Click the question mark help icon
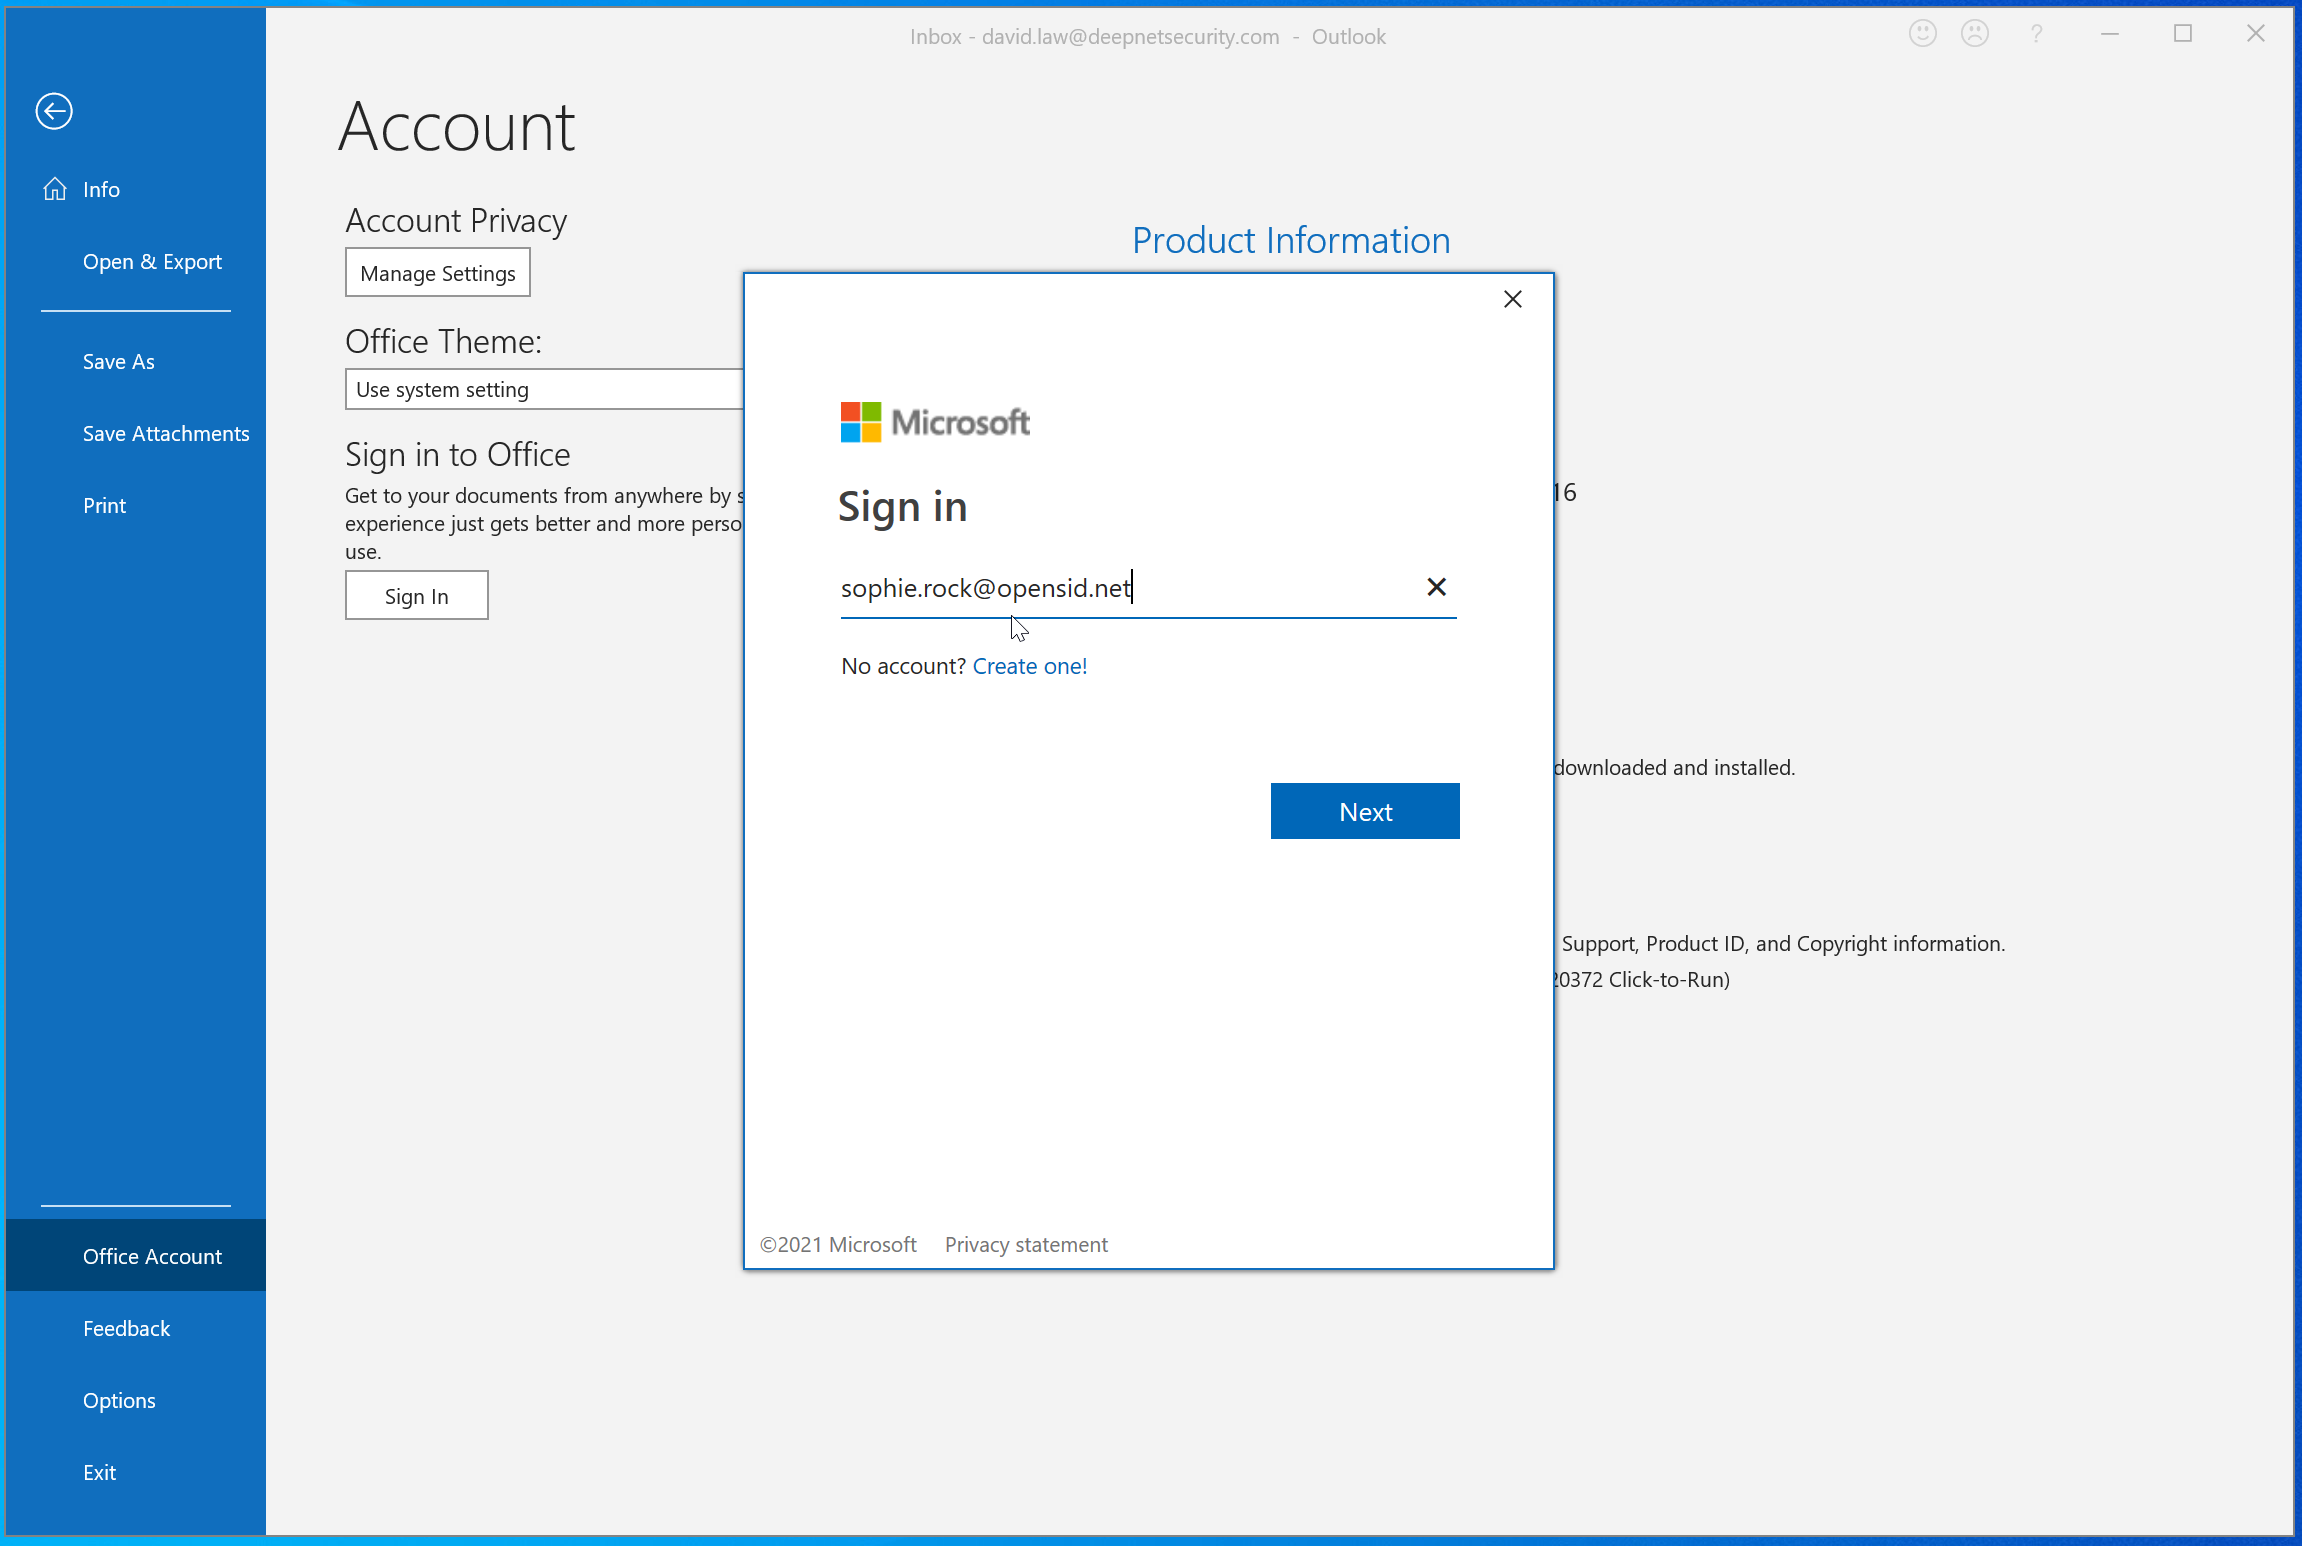 2036,35
